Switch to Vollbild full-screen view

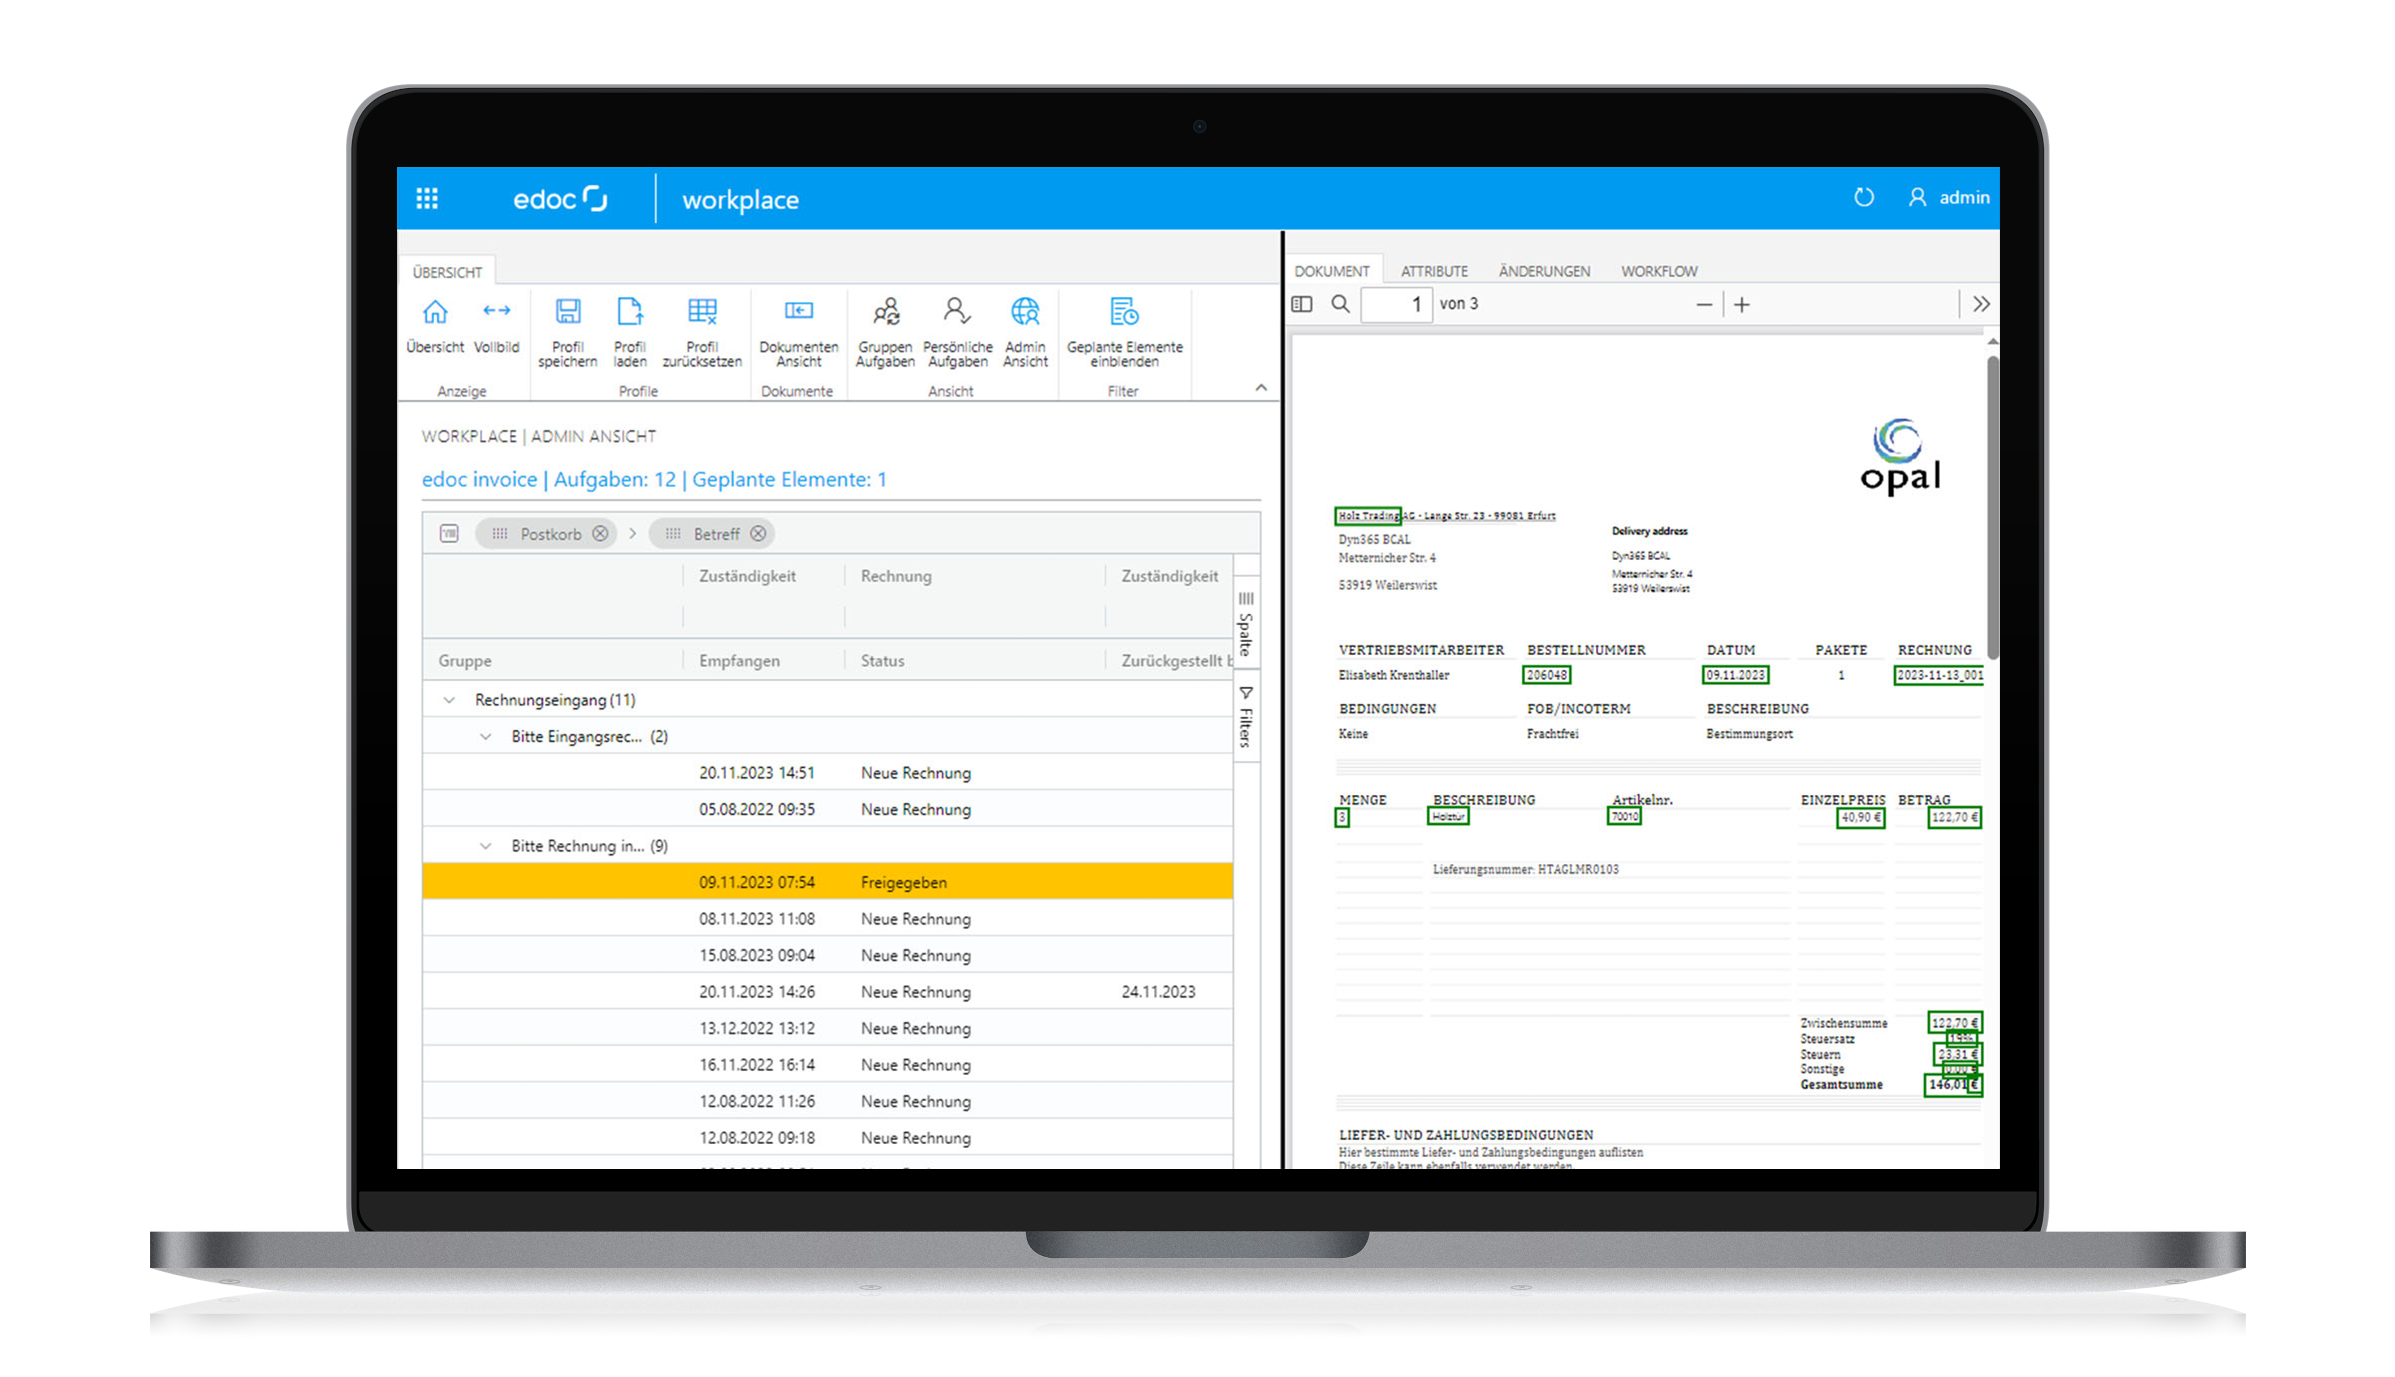pyautogui.click(x=496, y=312)
